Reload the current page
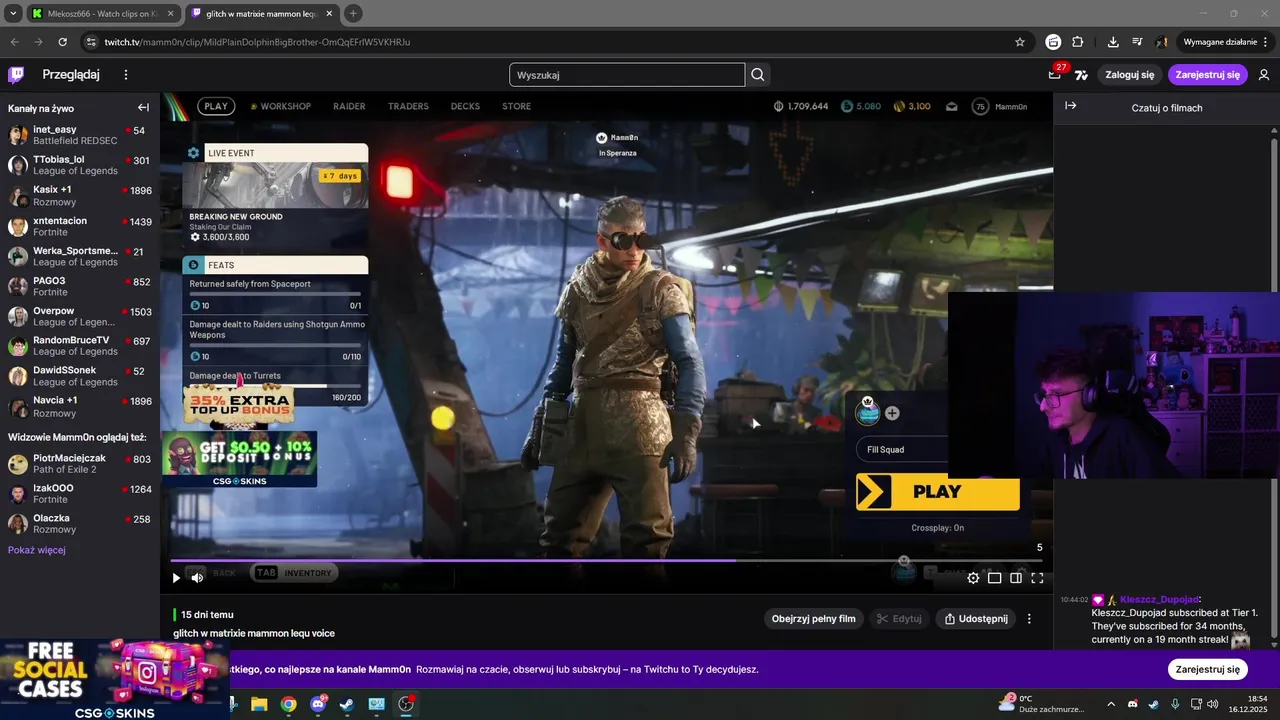 click(x=62, y=42)
